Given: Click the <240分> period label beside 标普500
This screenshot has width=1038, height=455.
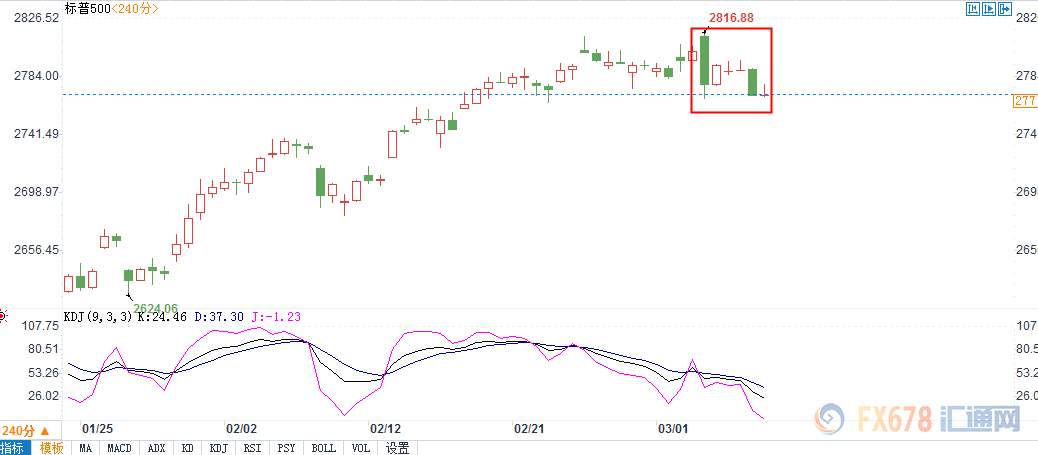Looking at the screenshot, I should (131, 9).
